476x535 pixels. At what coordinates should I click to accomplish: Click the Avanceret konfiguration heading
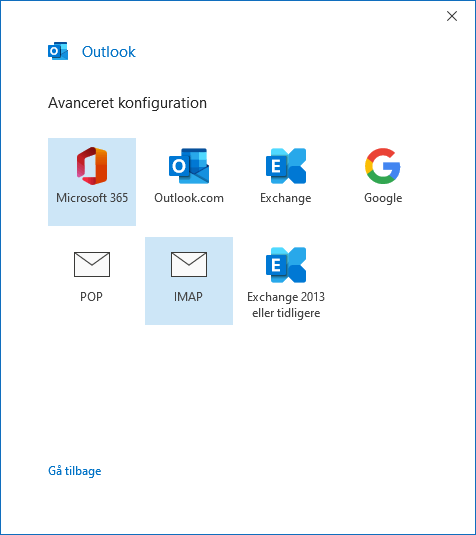coord(127,103)
